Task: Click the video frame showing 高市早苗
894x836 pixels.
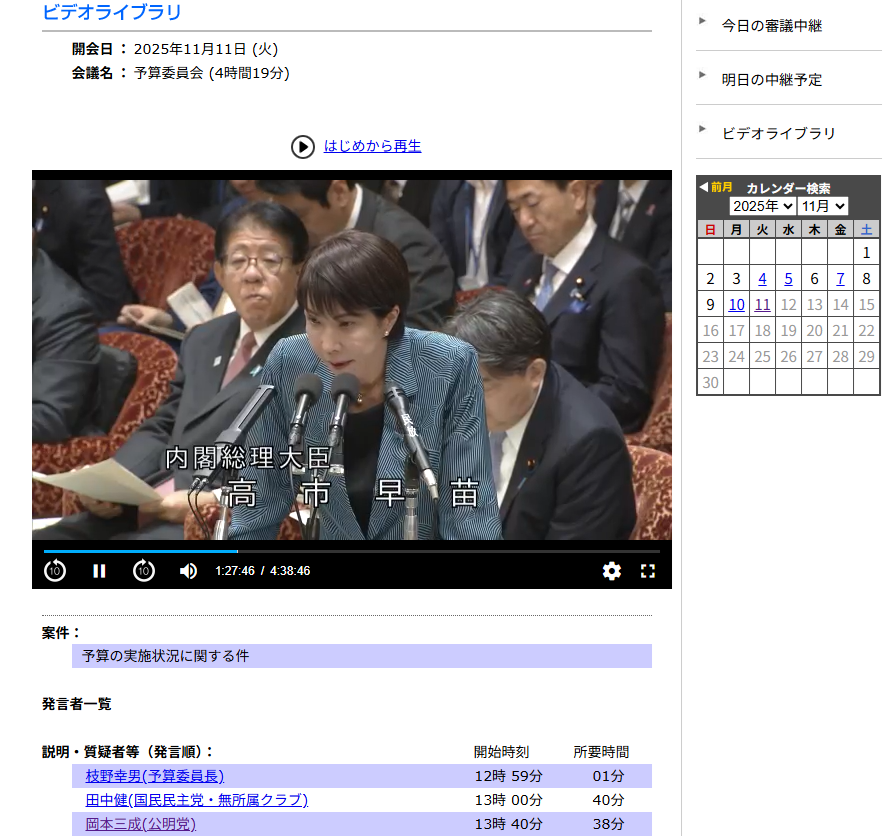Action: [x=352, y=360]
